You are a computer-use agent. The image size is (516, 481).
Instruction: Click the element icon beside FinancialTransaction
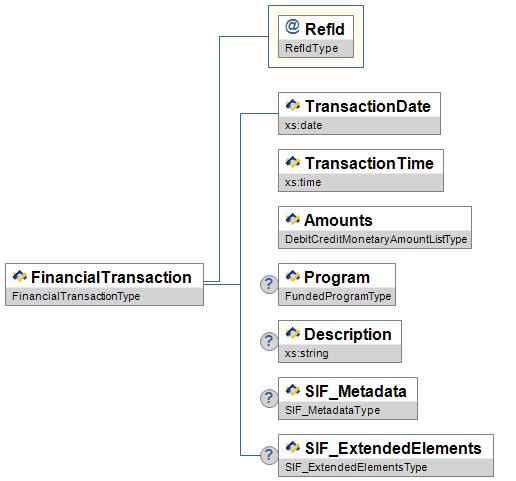tap(19, 276)
